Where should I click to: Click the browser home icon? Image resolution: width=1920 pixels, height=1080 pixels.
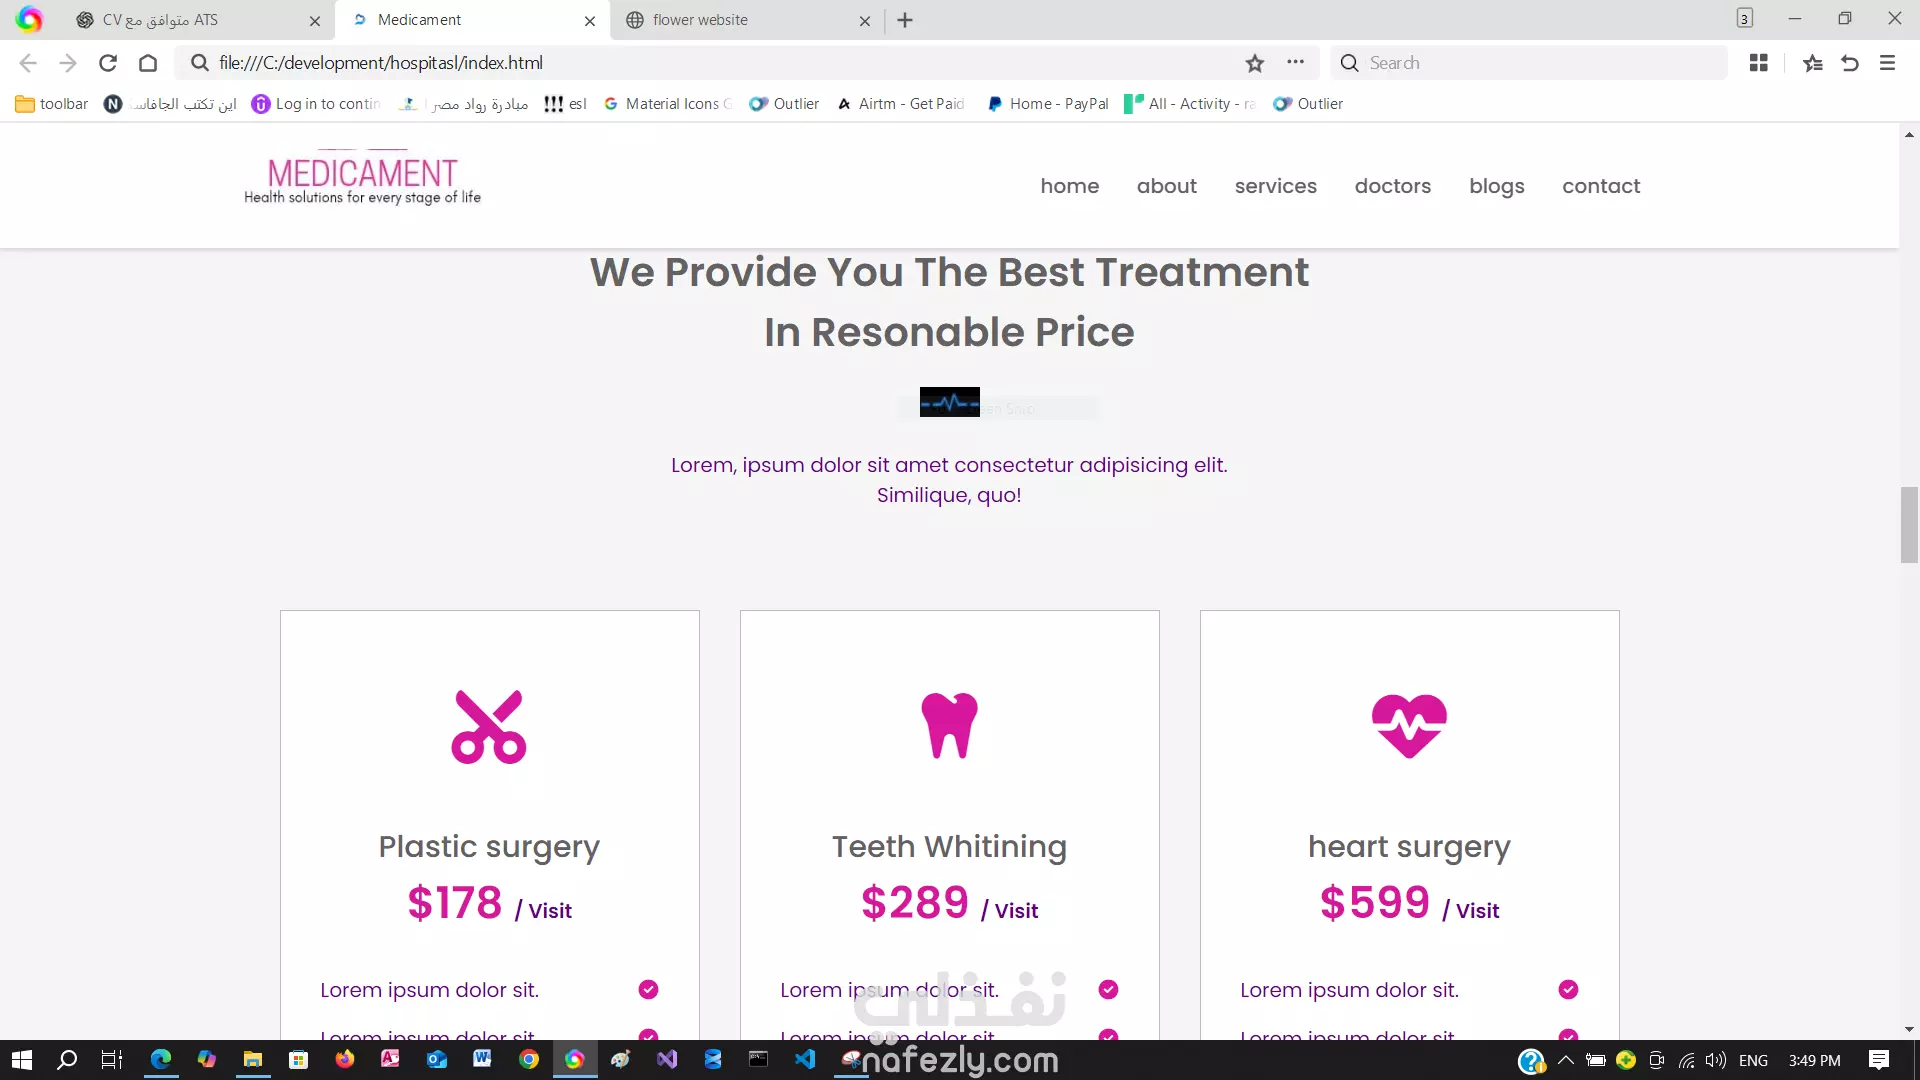(148, 63)
